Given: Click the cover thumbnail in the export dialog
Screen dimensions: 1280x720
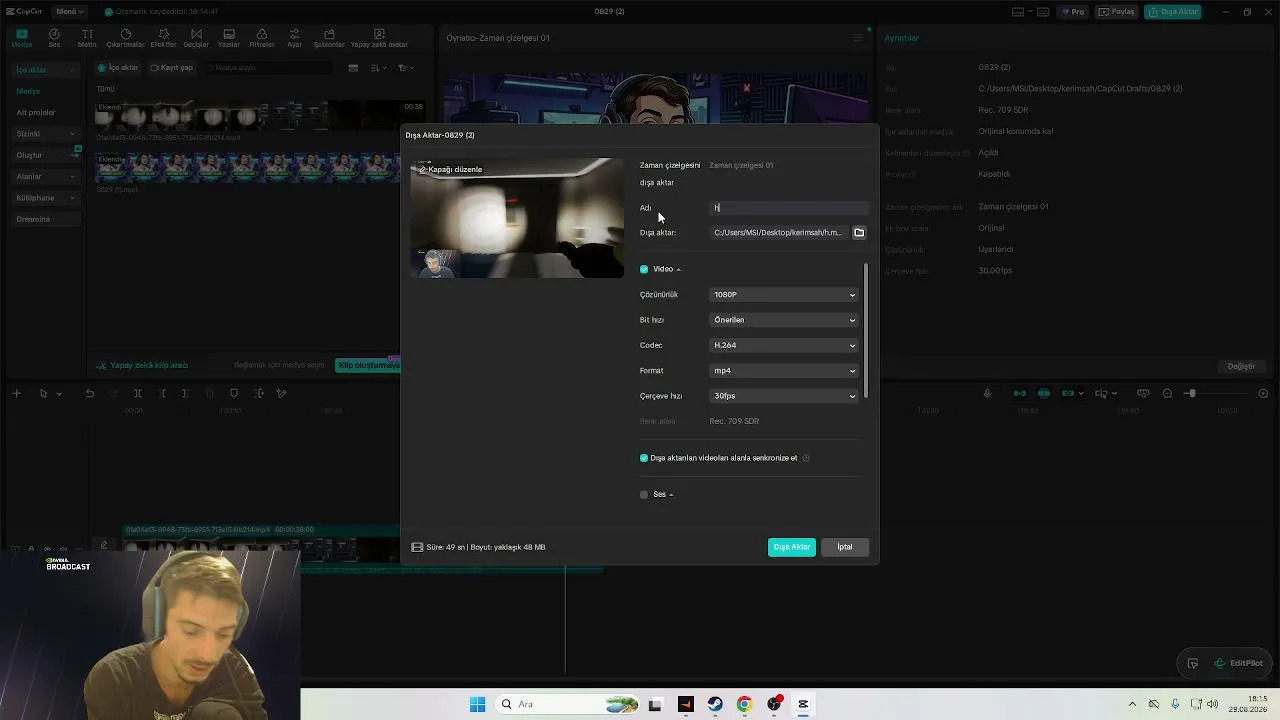Looking at the screenshot, I should [x=517, y=218].
